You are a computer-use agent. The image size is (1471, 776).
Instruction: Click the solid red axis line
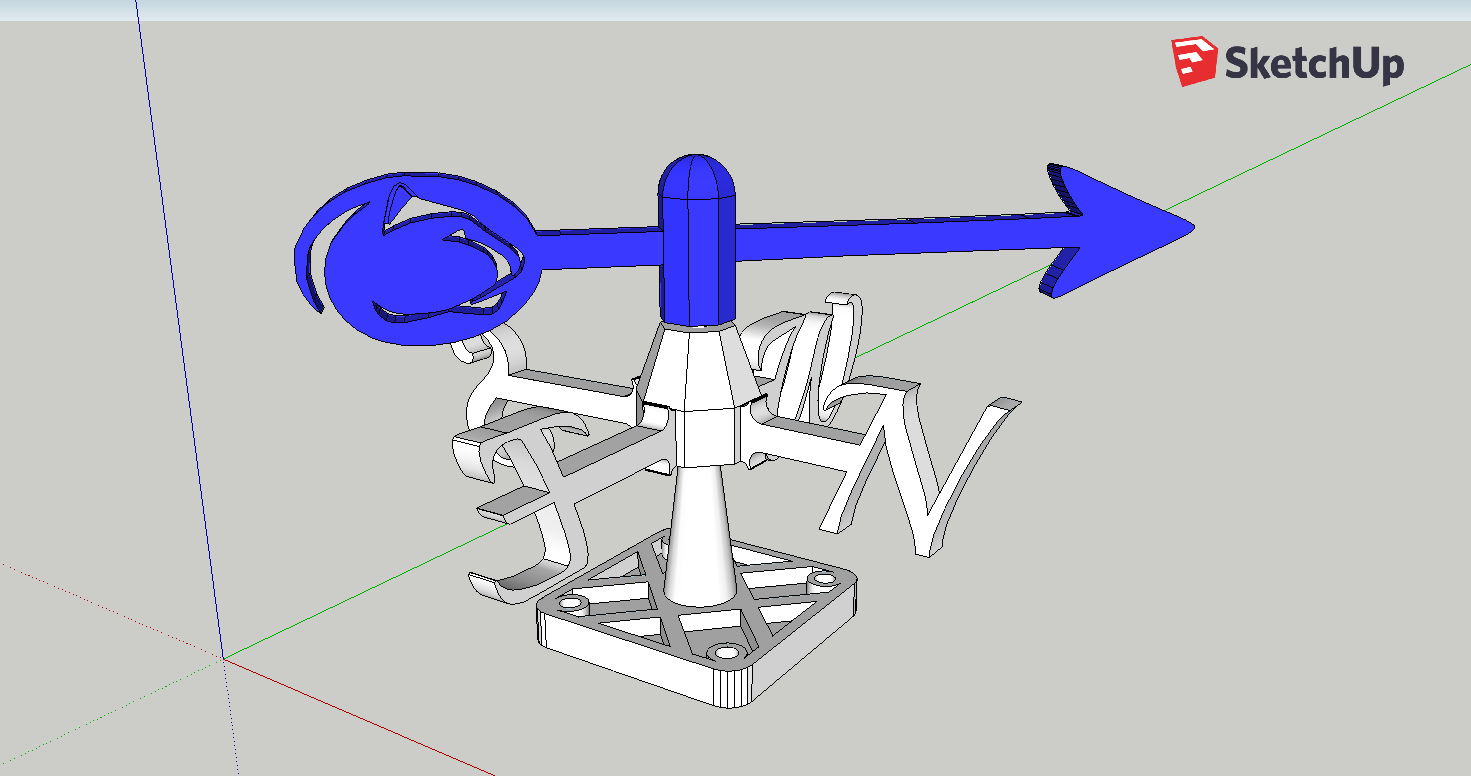(x=360, y=718)
